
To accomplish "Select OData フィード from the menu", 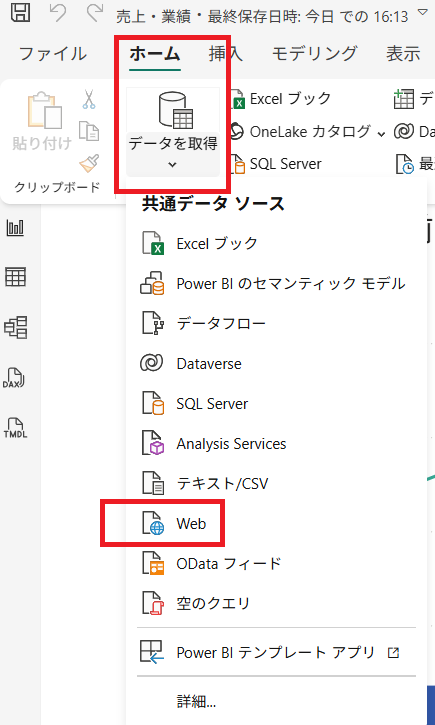I will (276, 564).
